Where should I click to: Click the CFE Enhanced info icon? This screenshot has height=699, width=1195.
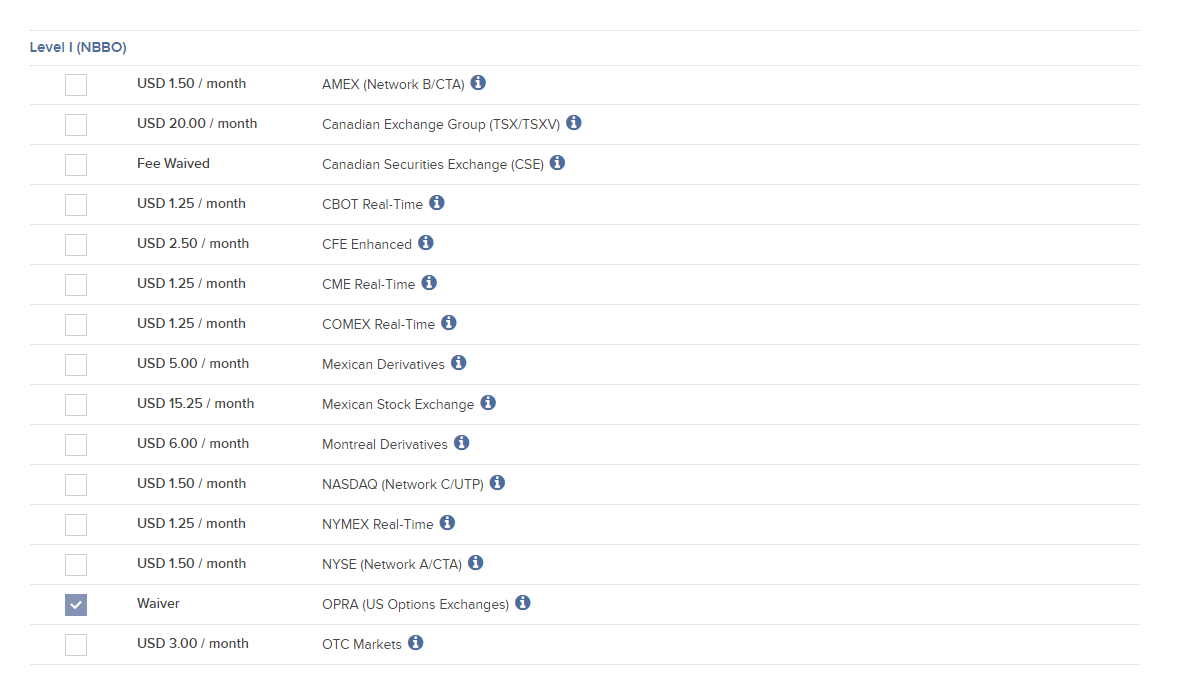tap(425, 242)
